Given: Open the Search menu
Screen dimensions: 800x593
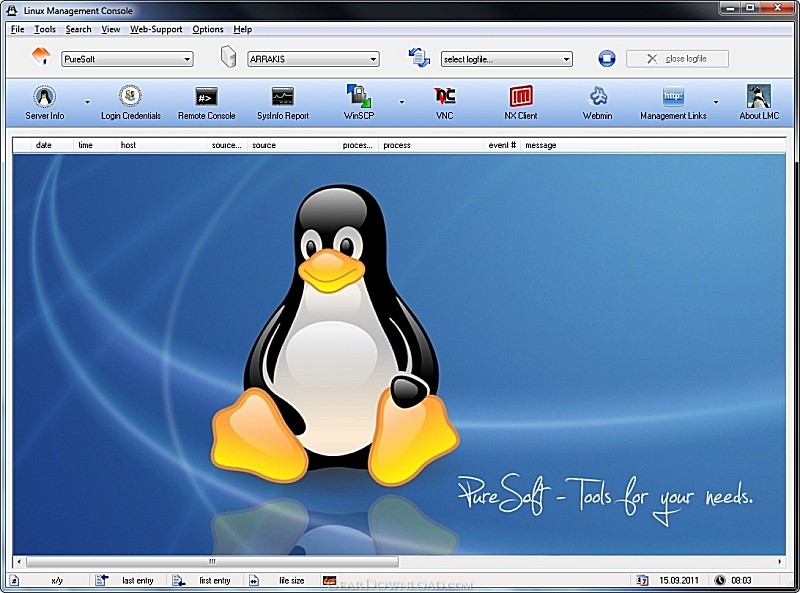Looking at the screenshot, I should point(78,29).
